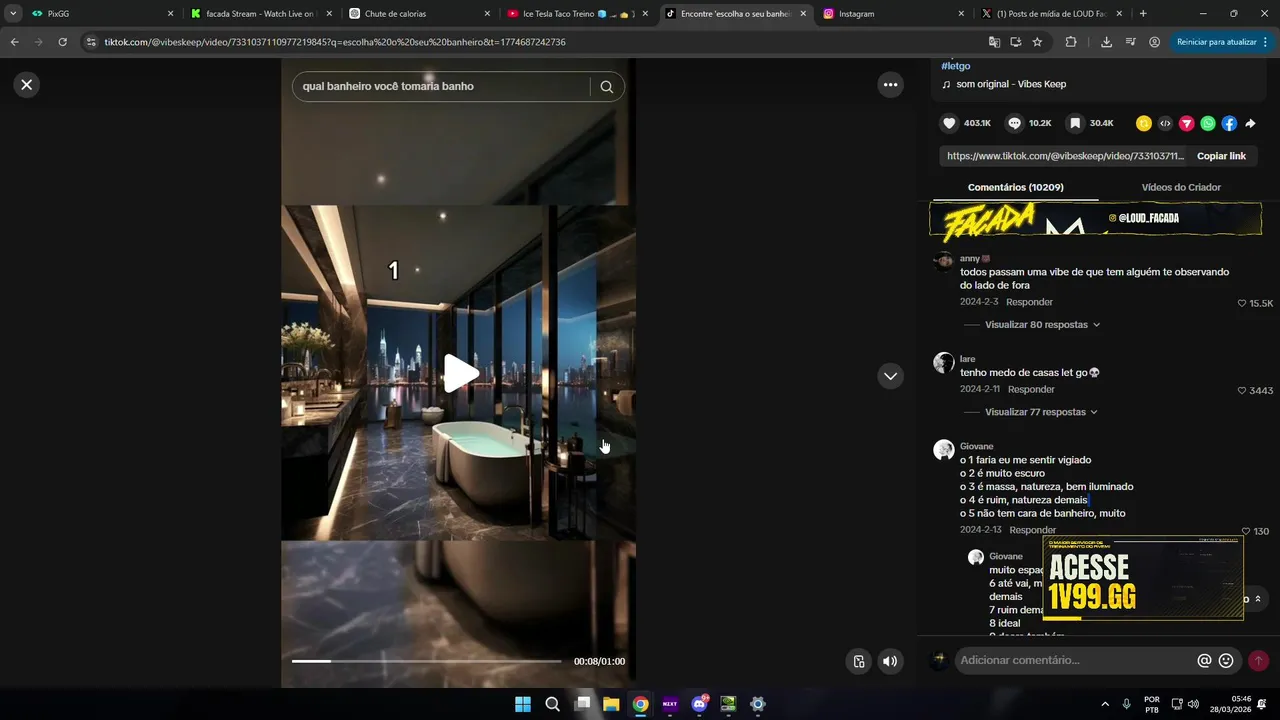Viewport: 1280px width, 720px height.
Task: Open a new browser tab
Action: [1143, 14]
